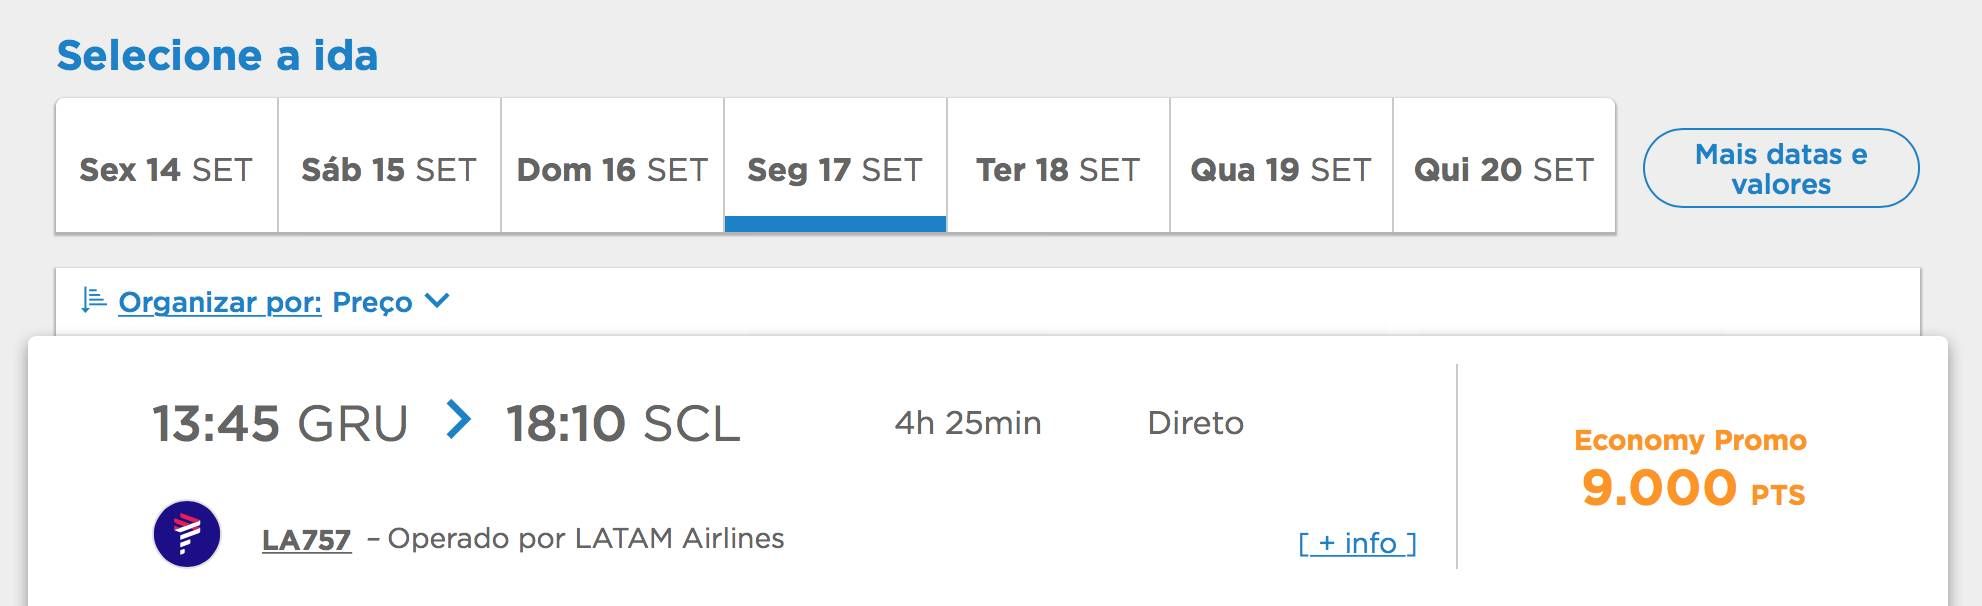Click the blue arrow between GRU and SCL

coord(458,420)
